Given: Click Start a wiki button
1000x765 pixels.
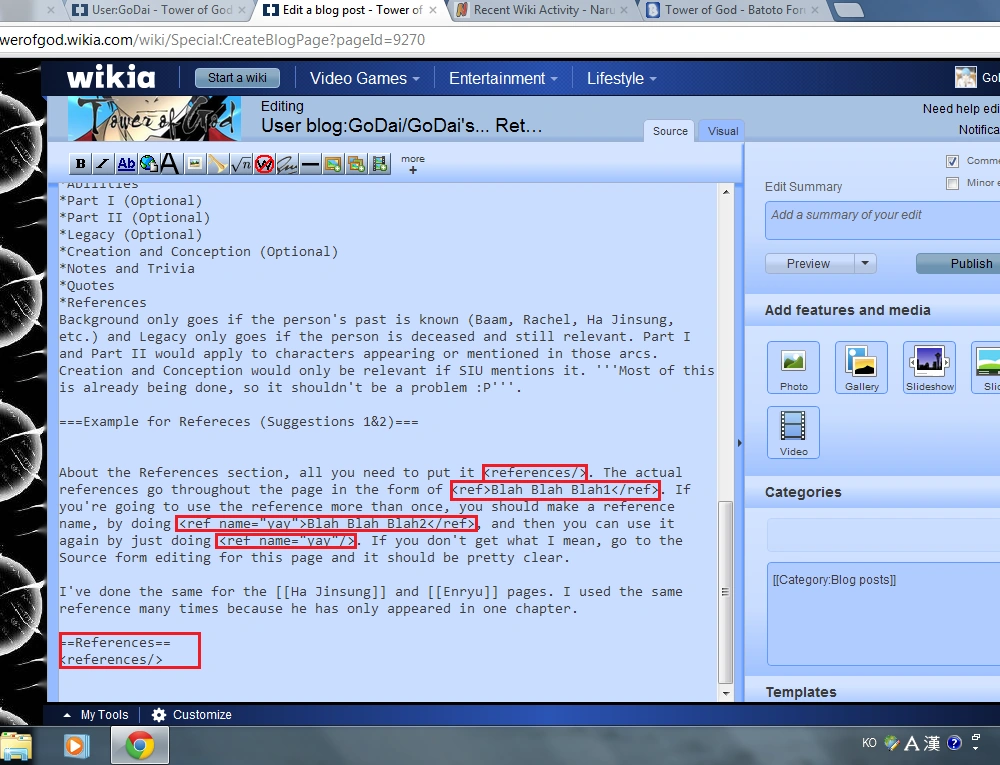Looking at the screenshot, I should 237,78.
